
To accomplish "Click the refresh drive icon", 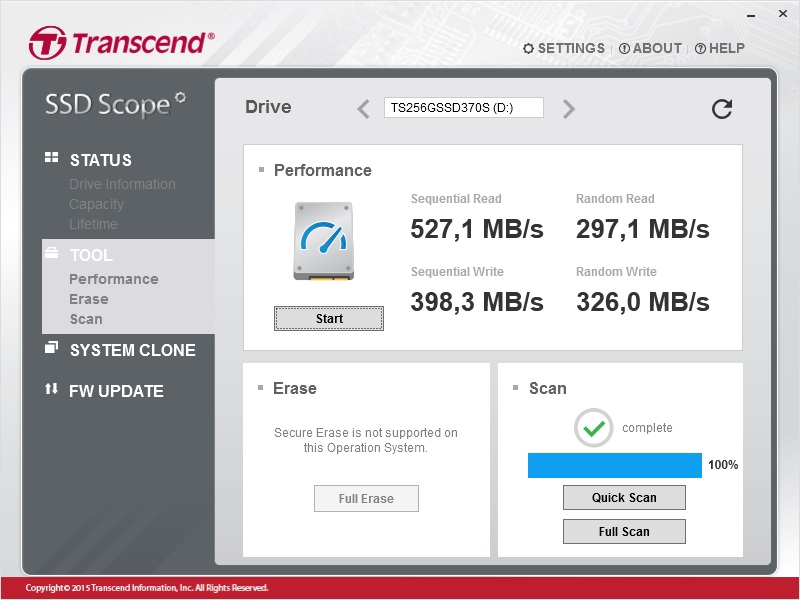I will [722, 109].
